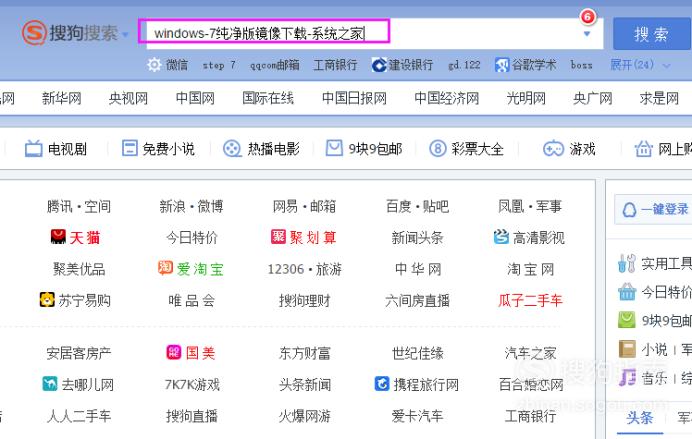Open 12306·旅游 site link
The width and height of the screenshot is (692, 439).
coord(305,269)
